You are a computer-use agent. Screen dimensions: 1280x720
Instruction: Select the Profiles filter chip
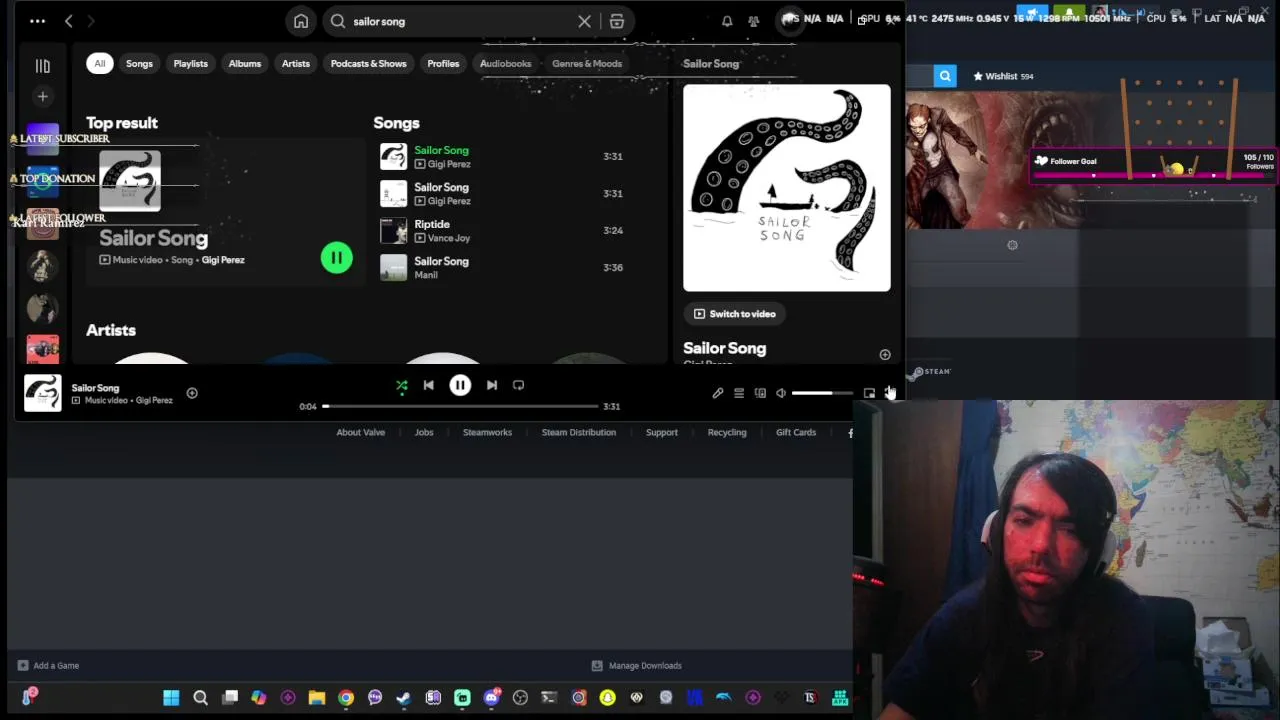[x=443, y=63]
